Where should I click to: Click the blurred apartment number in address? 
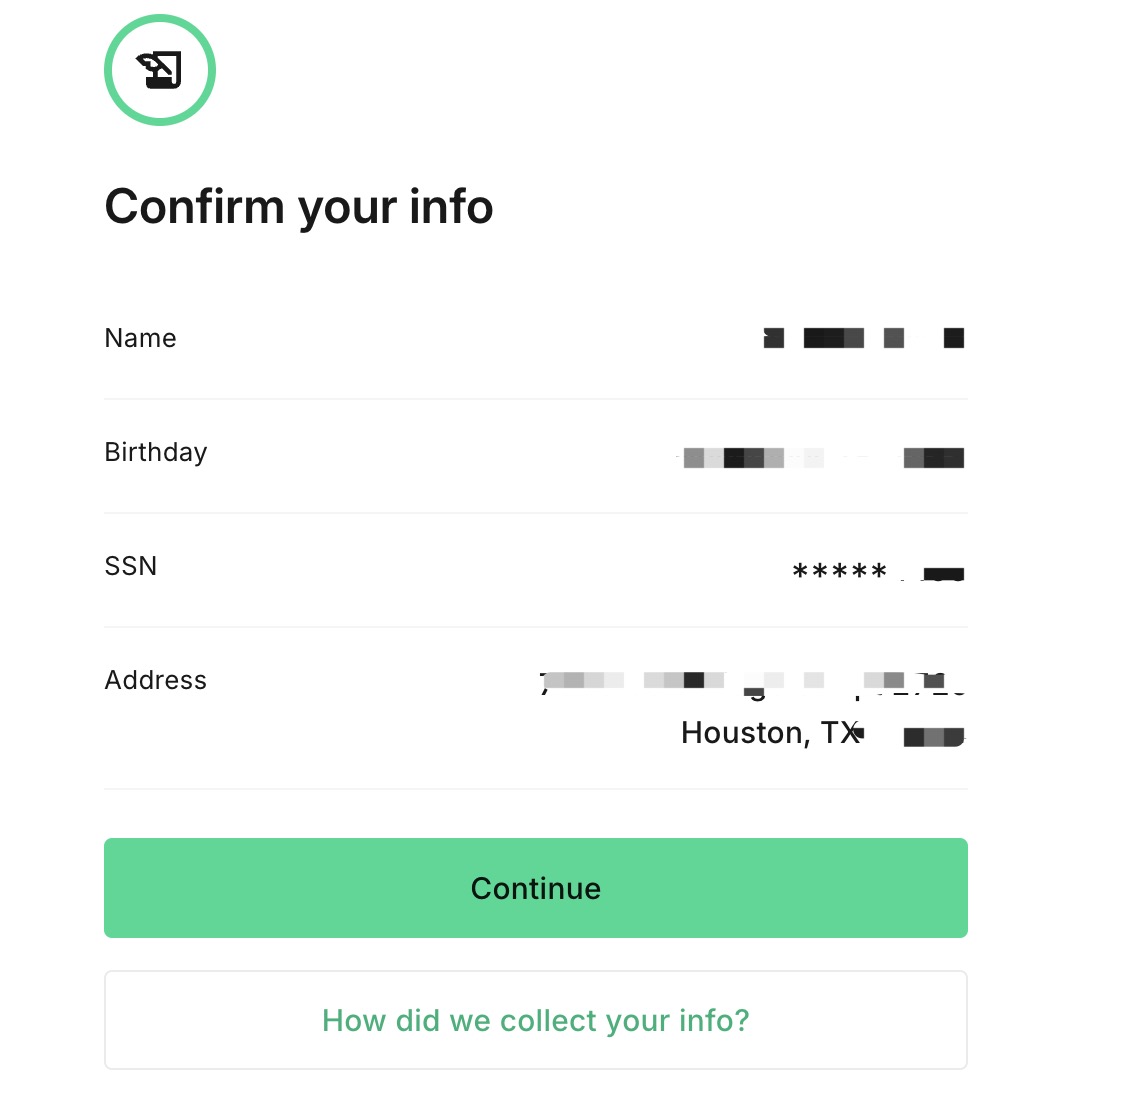(915, 681)
